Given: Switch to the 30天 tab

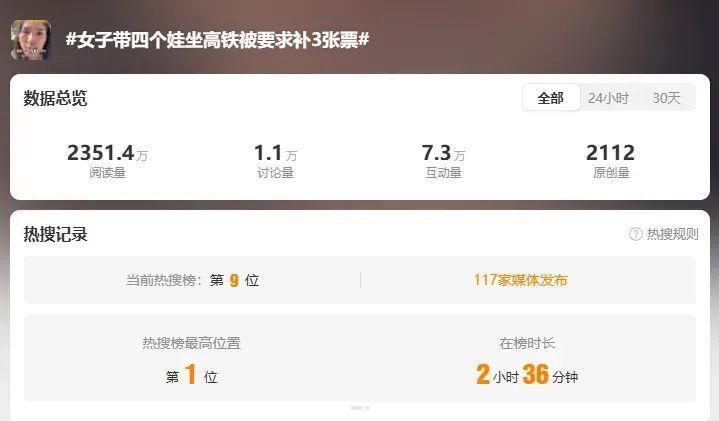Looking at the screenshot, I should click(666, 98).
